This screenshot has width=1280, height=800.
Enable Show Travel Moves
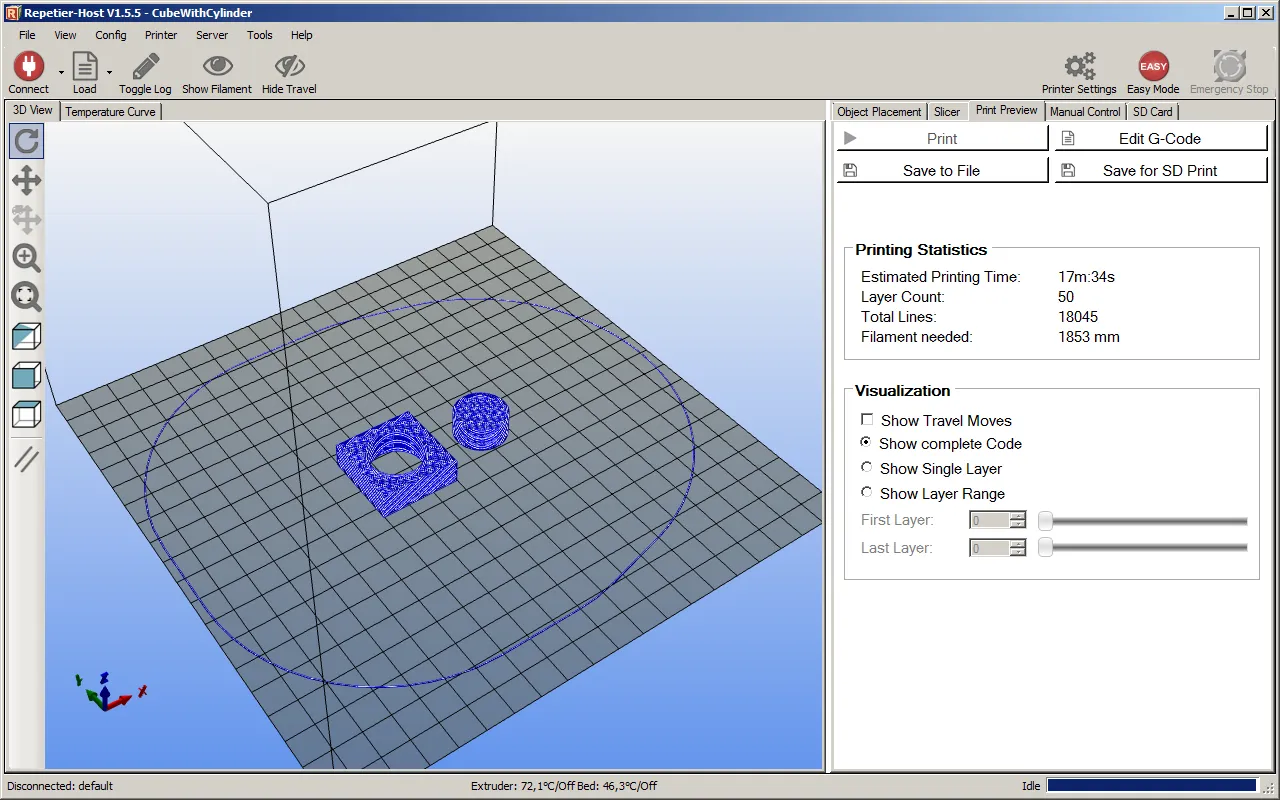pos(867,419)
